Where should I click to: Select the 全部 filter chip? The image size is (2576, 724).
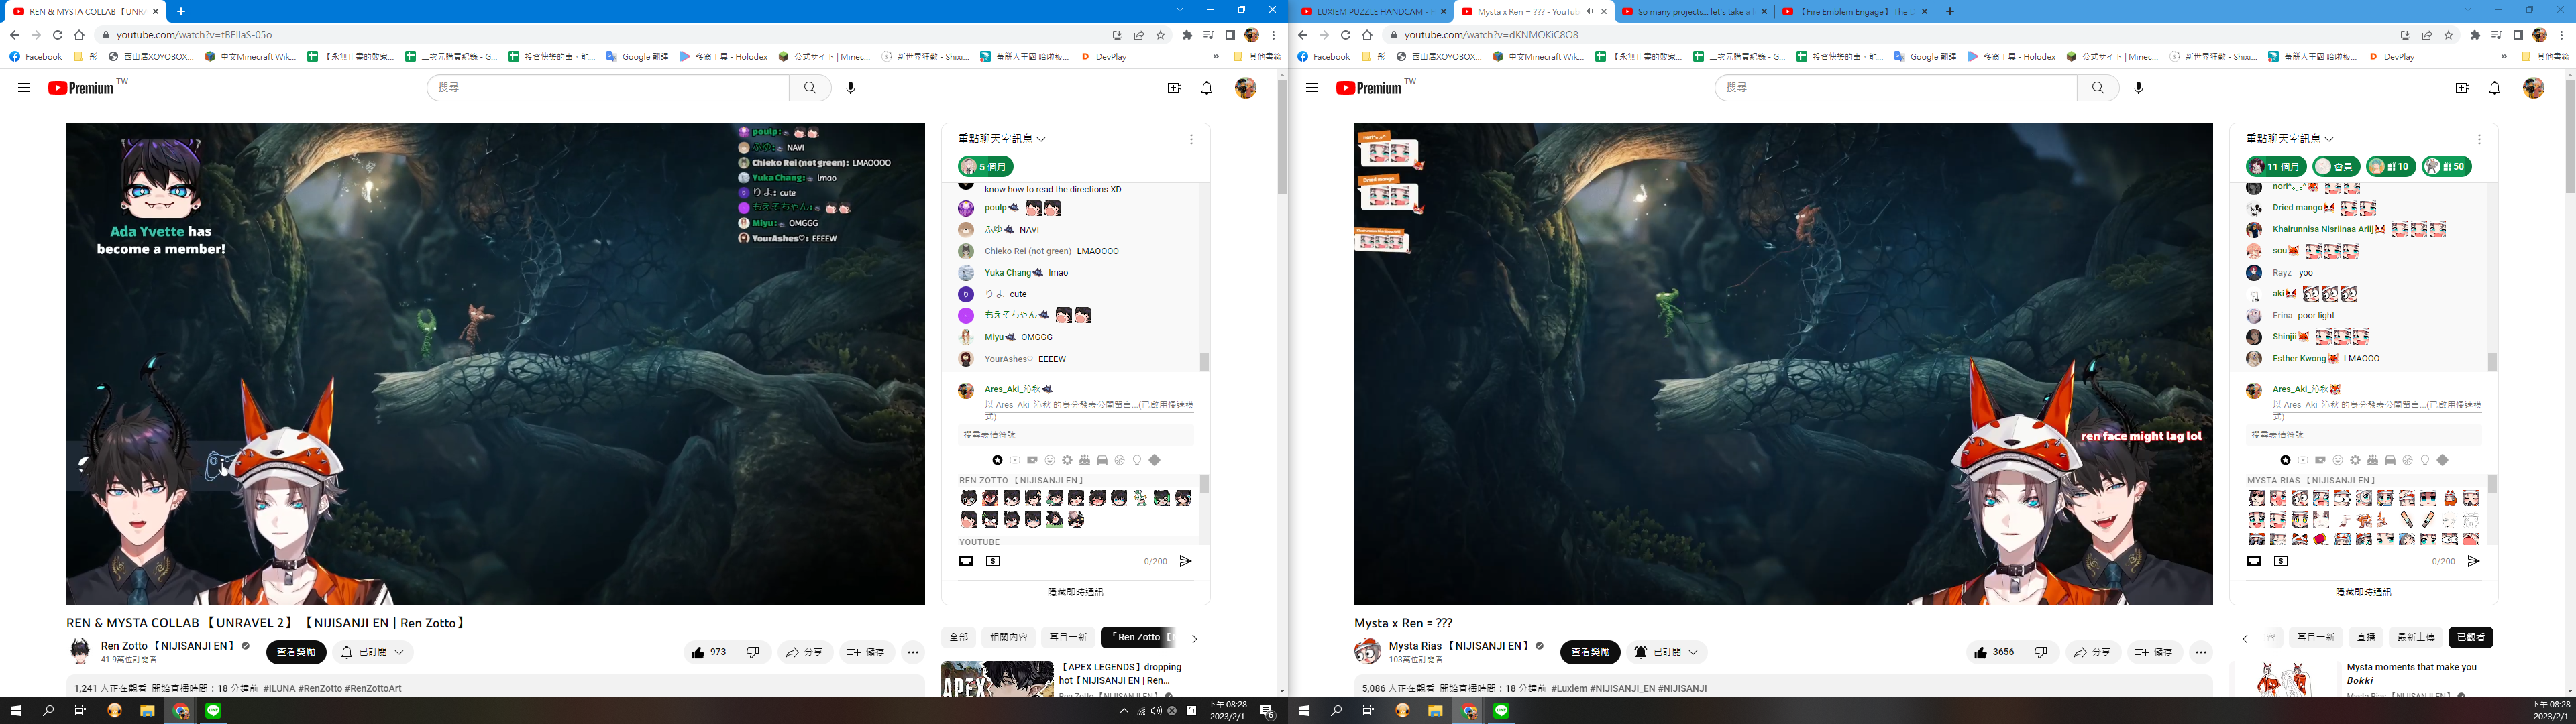click(x=959, y=637)
